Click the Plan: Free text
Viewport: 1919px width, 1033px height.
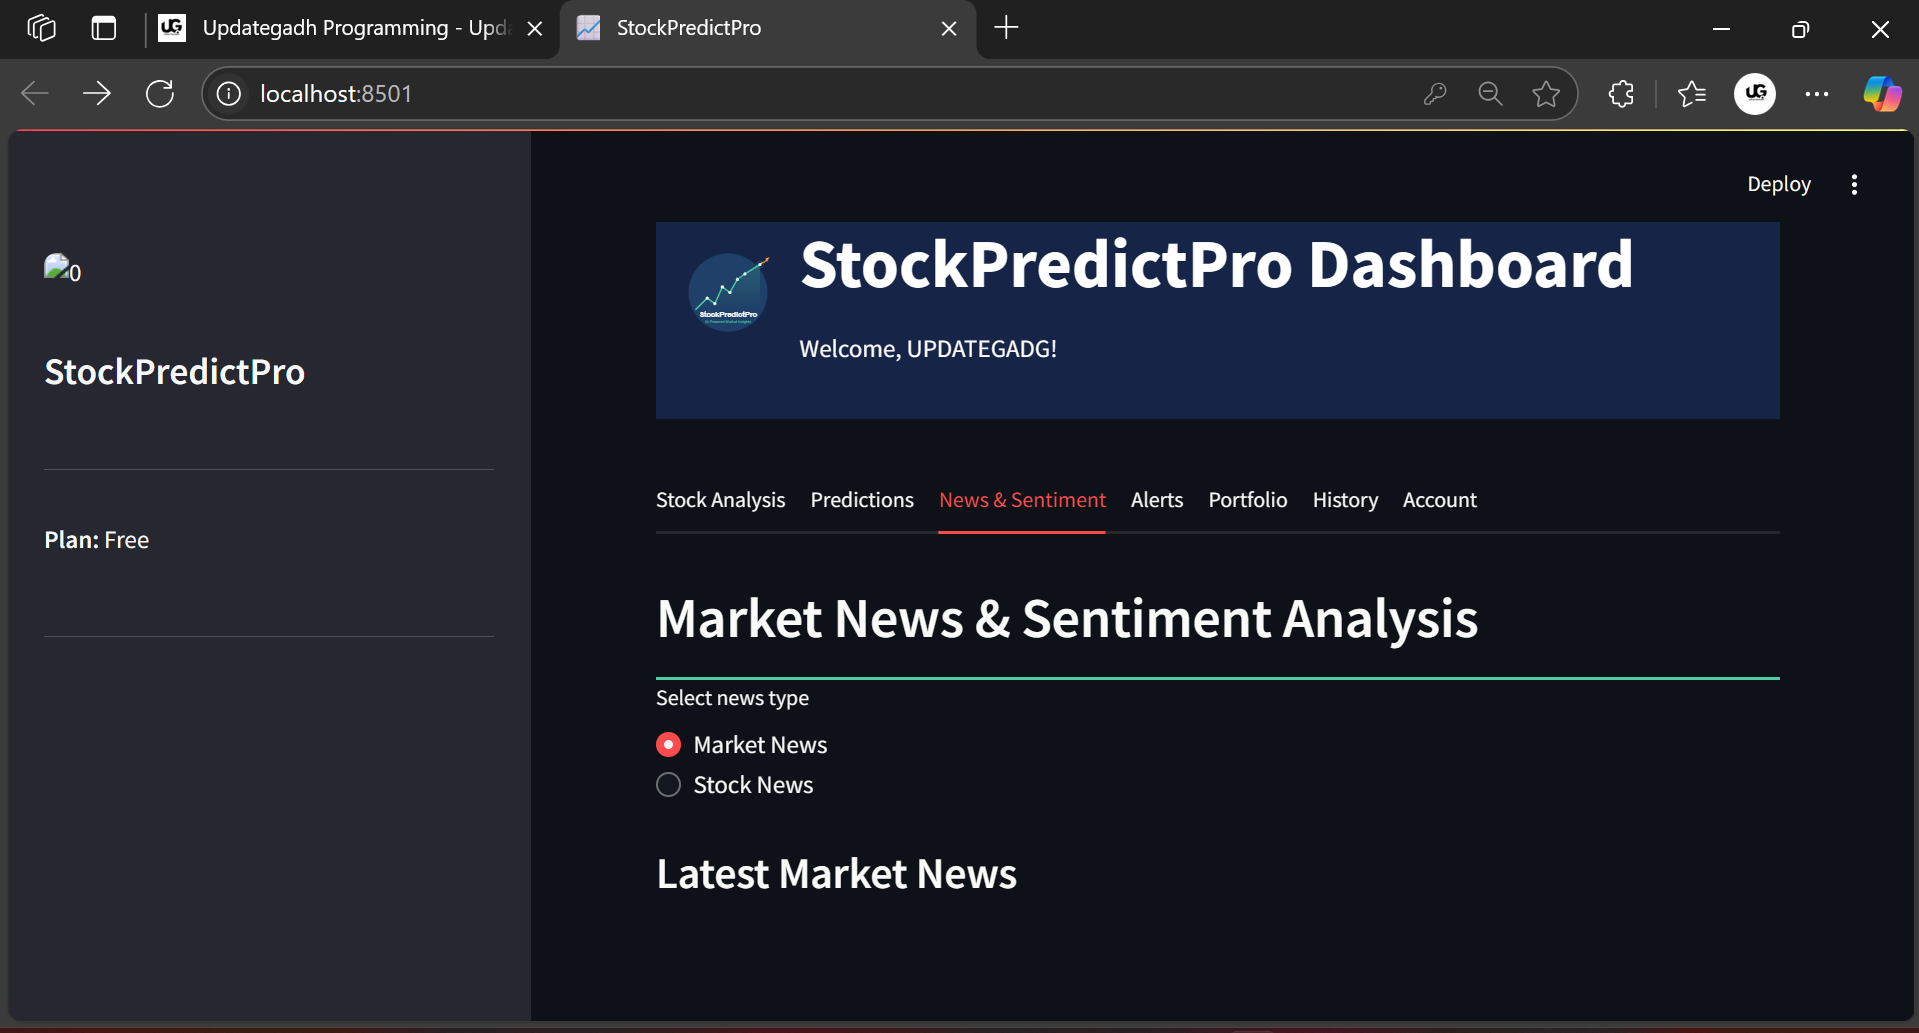point(97,540)
